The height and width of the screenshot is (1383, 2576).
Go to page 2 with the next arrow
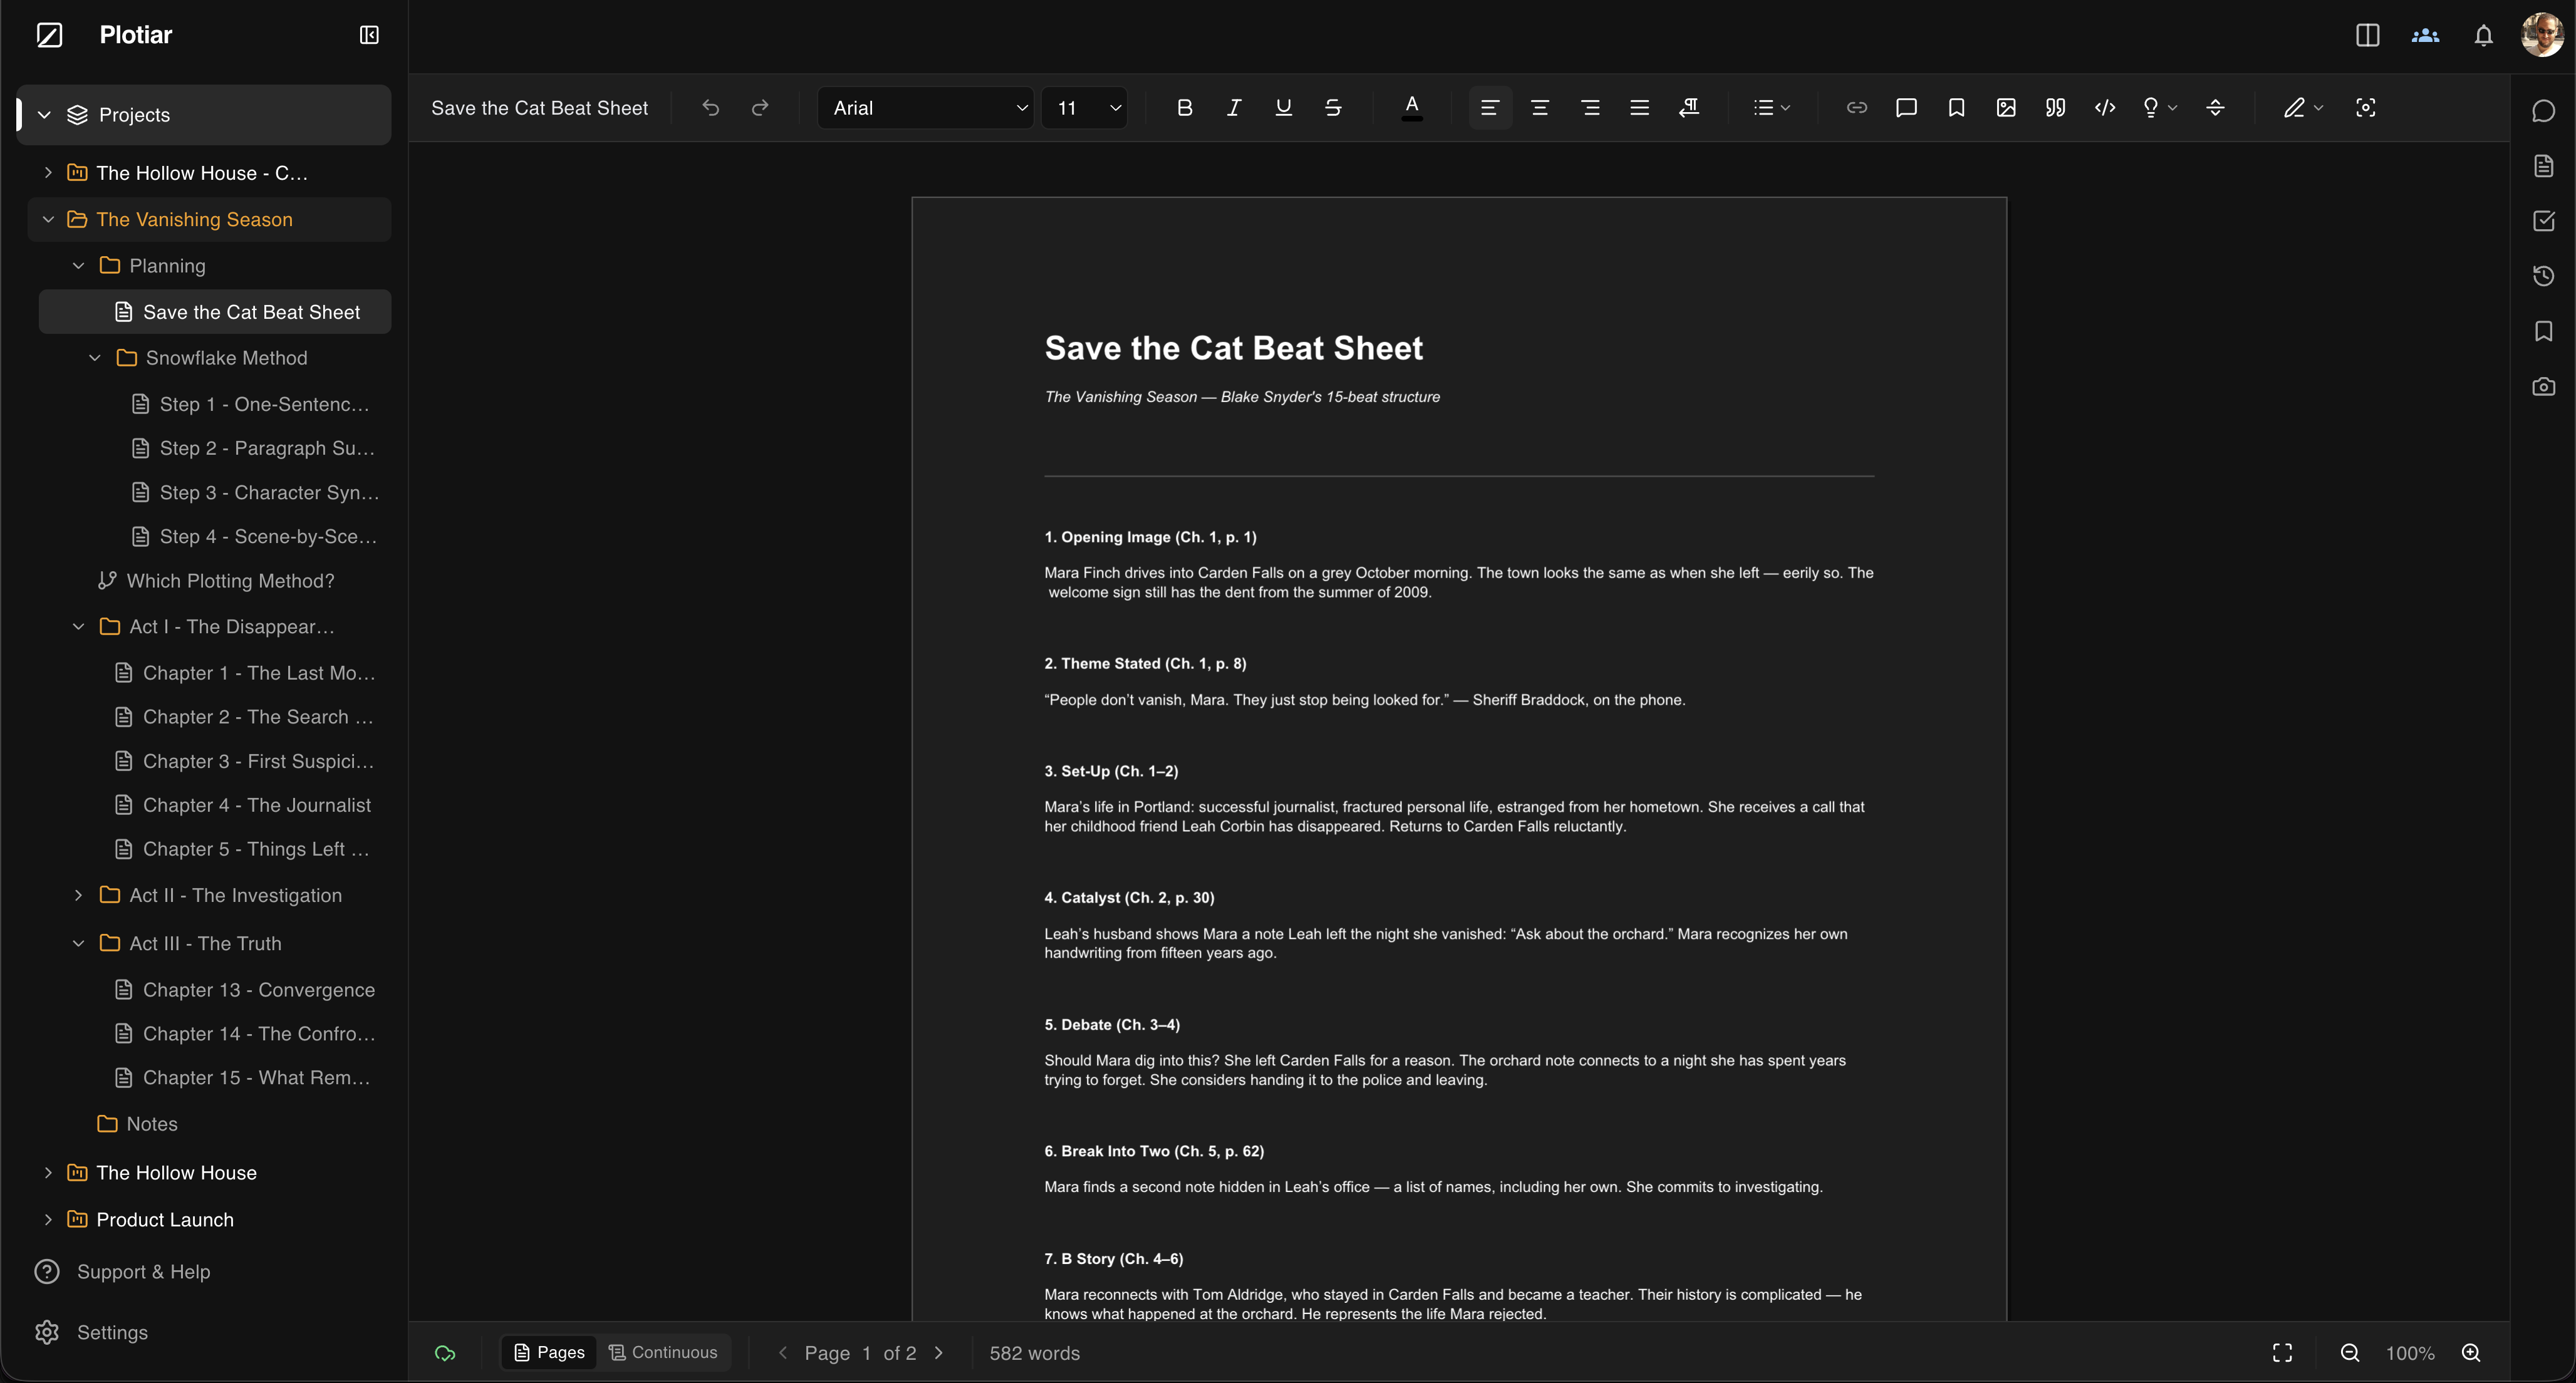click(939, 1352)
